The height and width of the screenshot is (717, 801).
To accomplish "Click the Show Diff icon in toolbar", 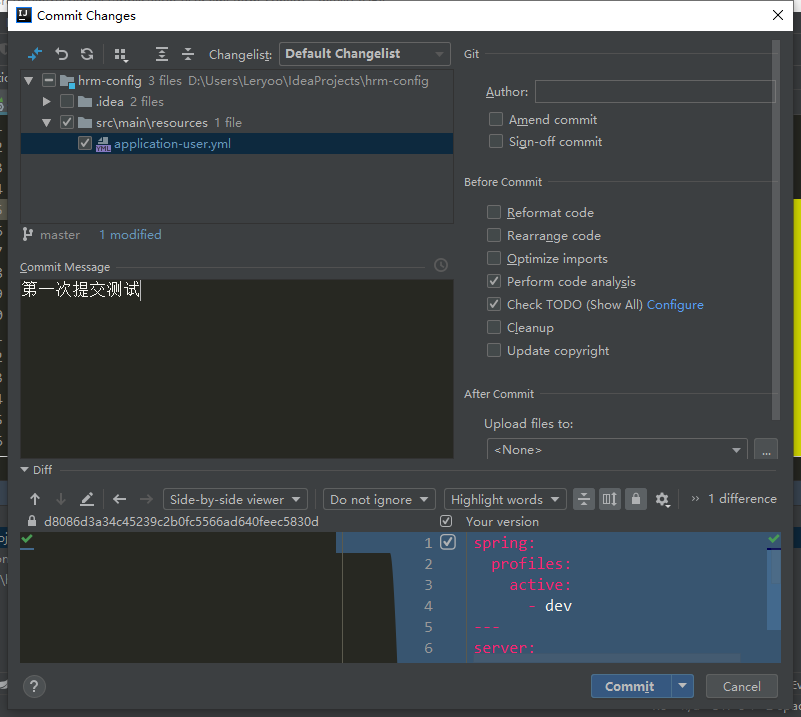I will 35,54.
